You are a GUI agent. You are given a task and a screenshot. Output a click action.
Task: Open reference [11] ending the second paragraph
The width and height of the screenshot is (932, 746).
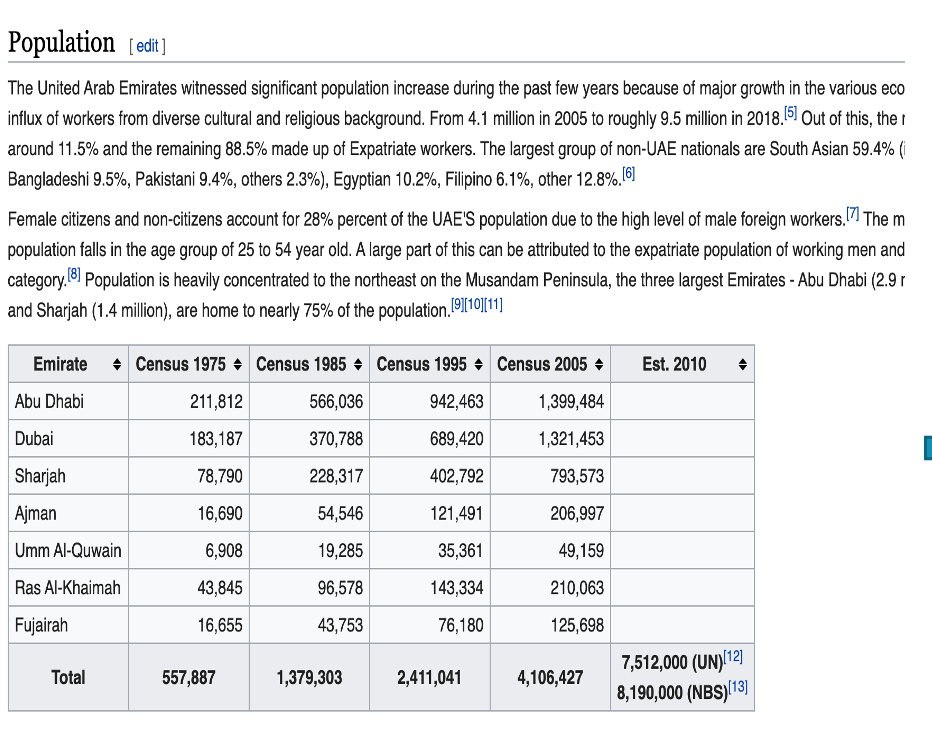point(493,306)
